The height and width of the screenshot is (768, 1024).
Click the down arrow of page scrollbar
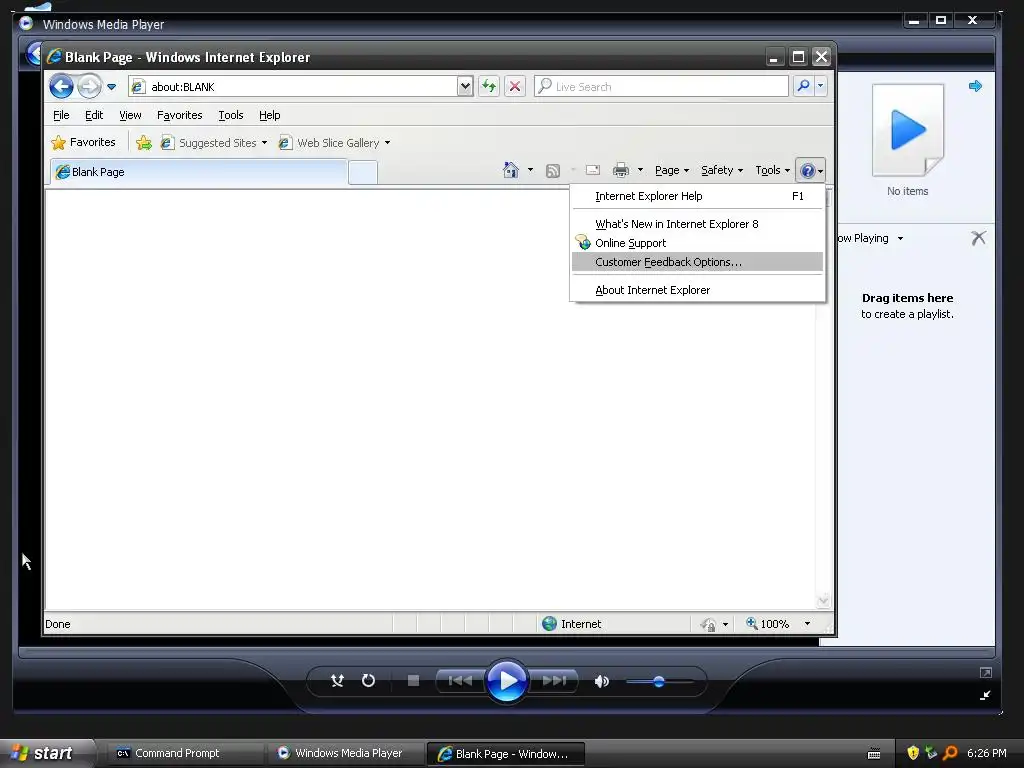[x=823, y=600]
